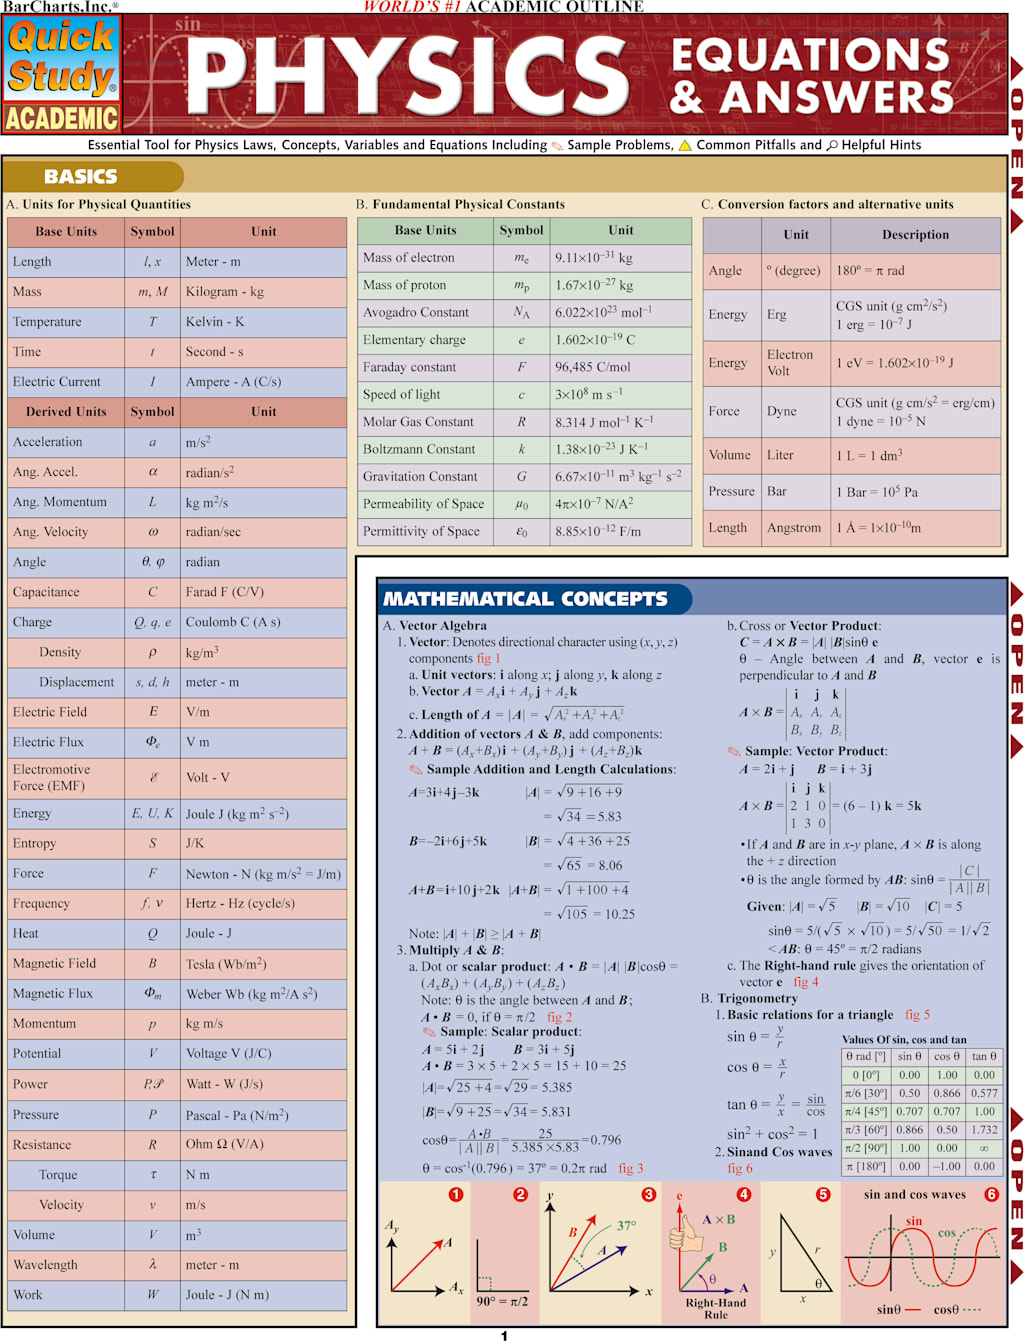Click the OPEN tab beside the trig values table
Image resolution: width=1024 pixels, height=1341 pixels.
click(1016, 1195)
